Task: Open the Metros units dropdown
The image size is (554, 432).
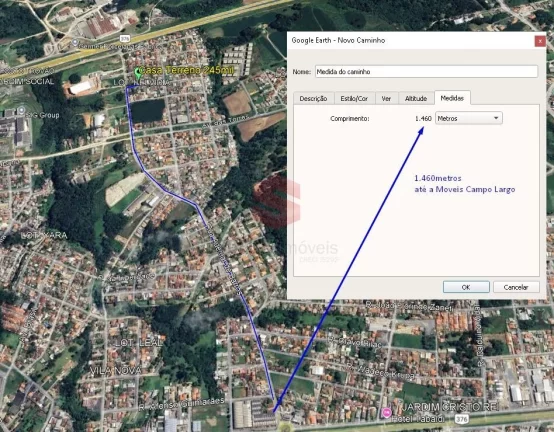Action: (x=468, y=118)
